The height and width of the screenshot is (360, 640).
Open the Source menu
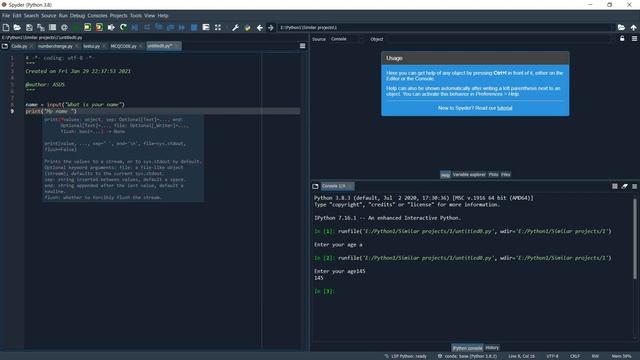(x=49, y=16)
